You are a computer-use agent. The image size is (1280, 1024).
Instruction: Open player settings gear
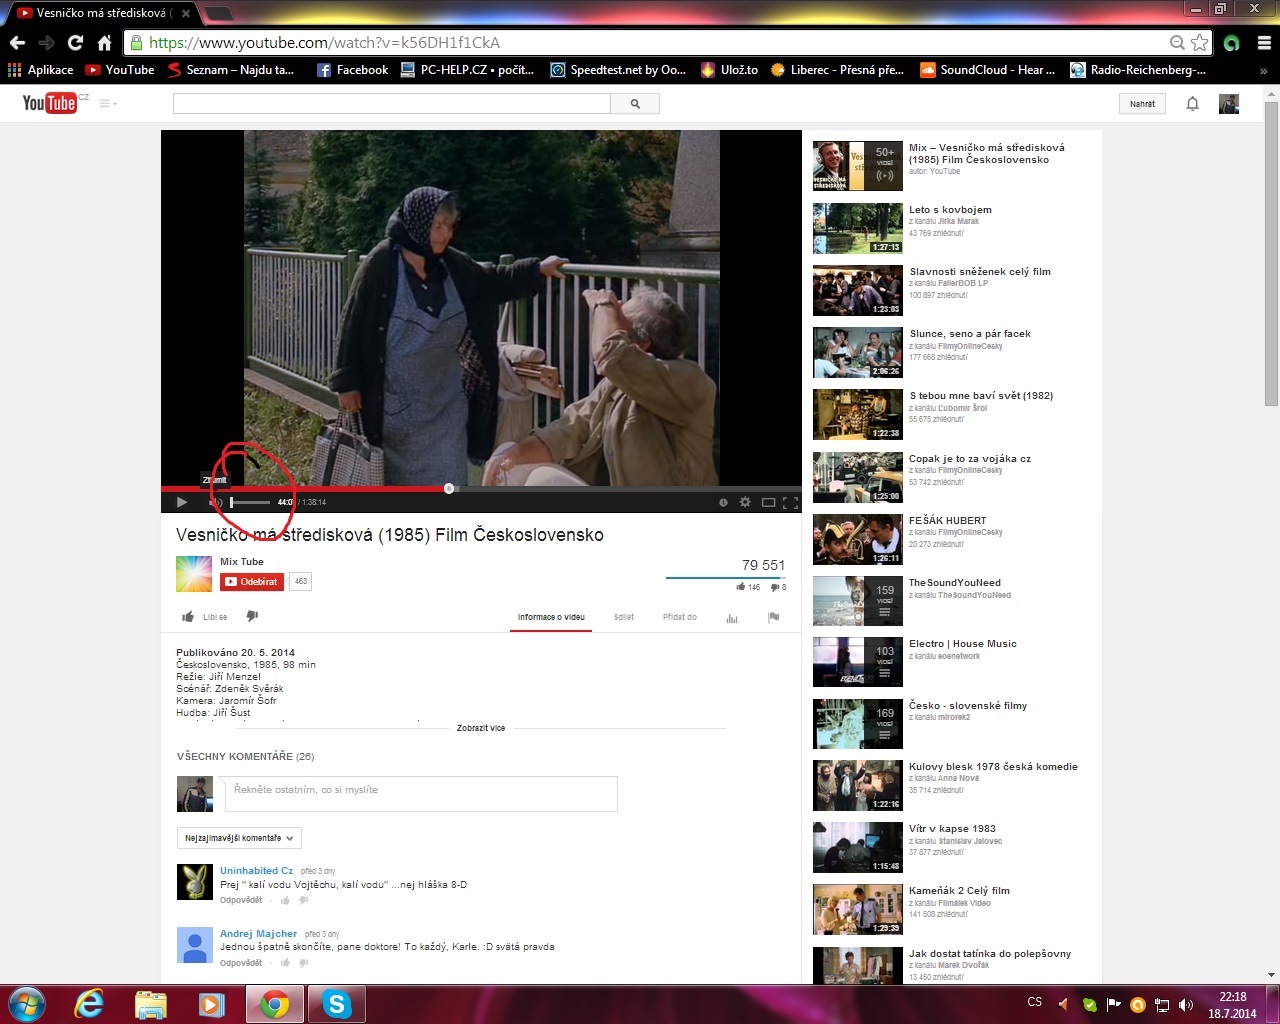(745, 502)
